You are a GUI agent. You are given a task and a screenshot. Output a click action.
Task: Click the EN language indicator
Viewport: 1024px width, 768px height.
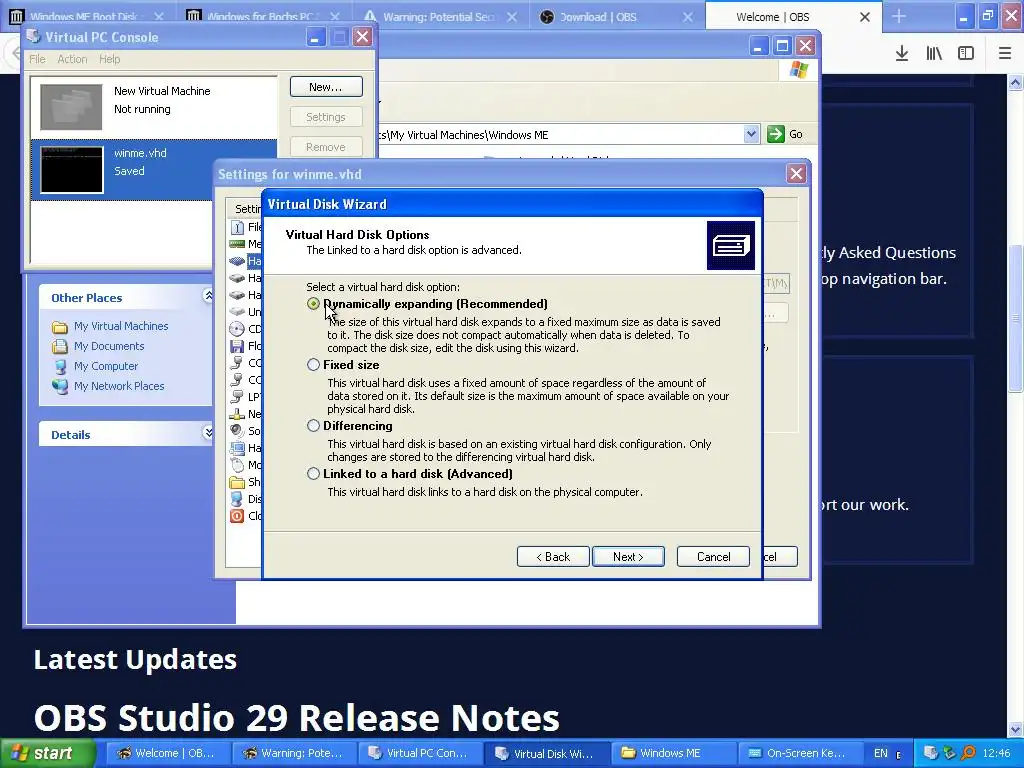880,753
